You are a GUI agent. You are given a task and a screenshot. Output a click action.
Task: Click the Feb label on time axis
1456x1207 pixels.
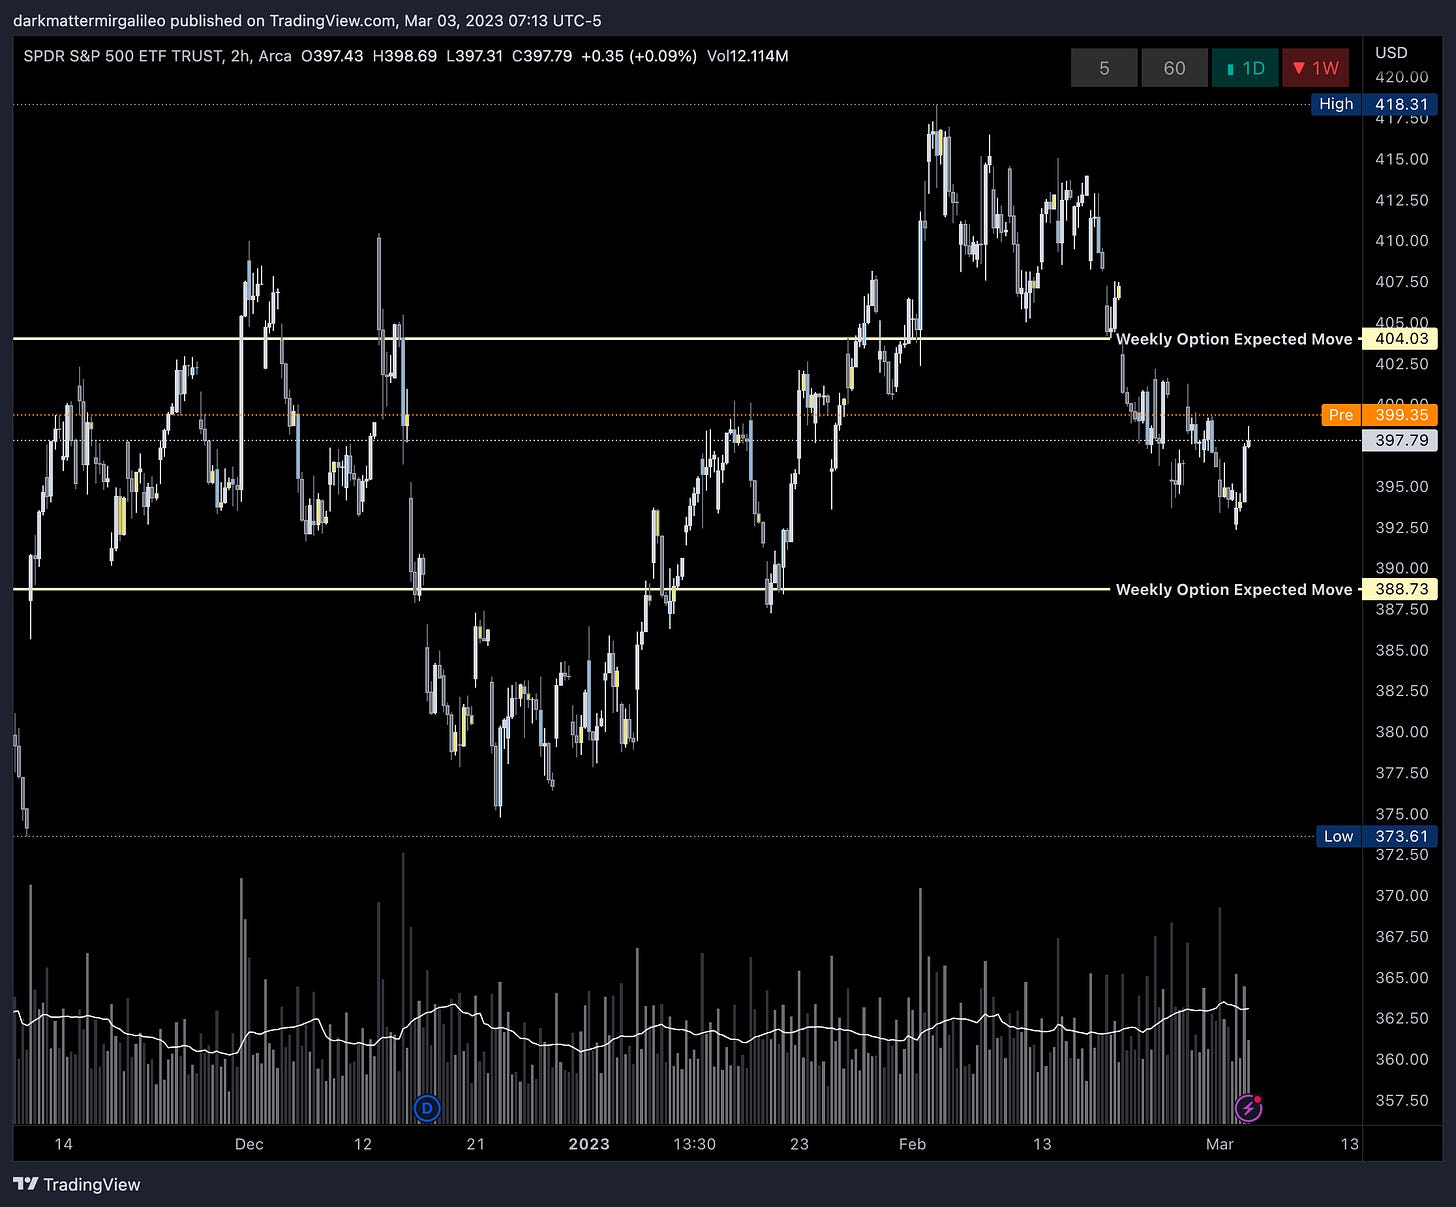click(912, 1144)
